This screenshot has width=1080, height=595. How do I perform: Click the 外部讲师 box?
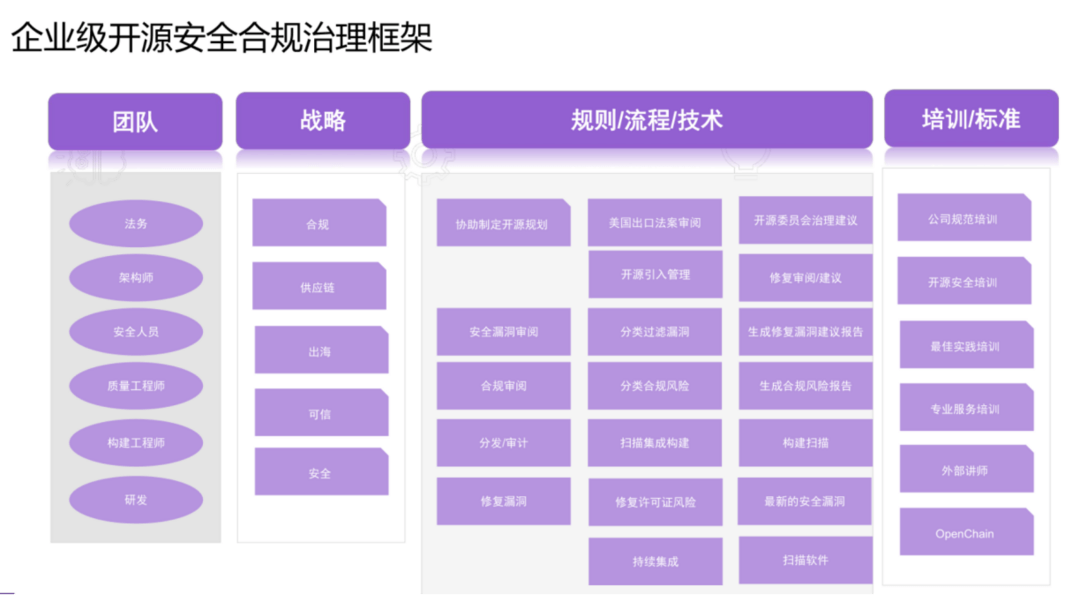tap(966, 469)
